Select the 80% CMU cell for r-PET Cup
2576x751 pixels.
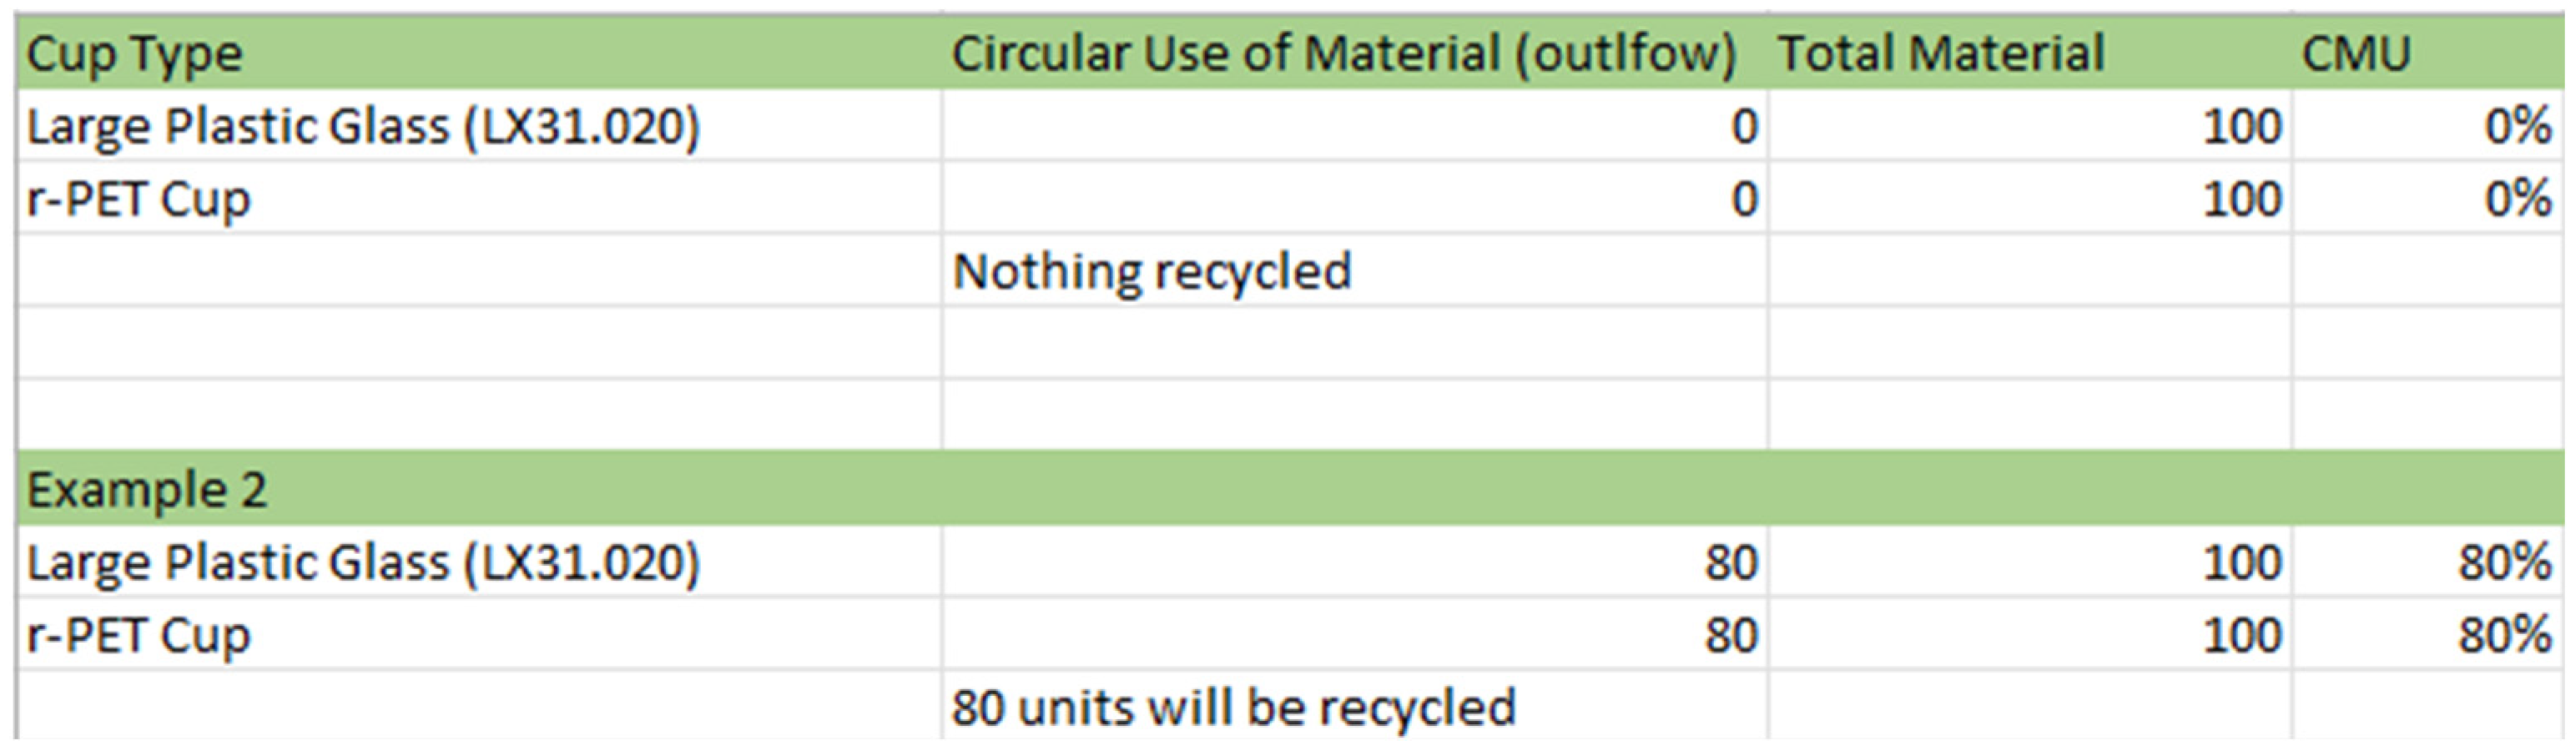(x=2427, y=635)
